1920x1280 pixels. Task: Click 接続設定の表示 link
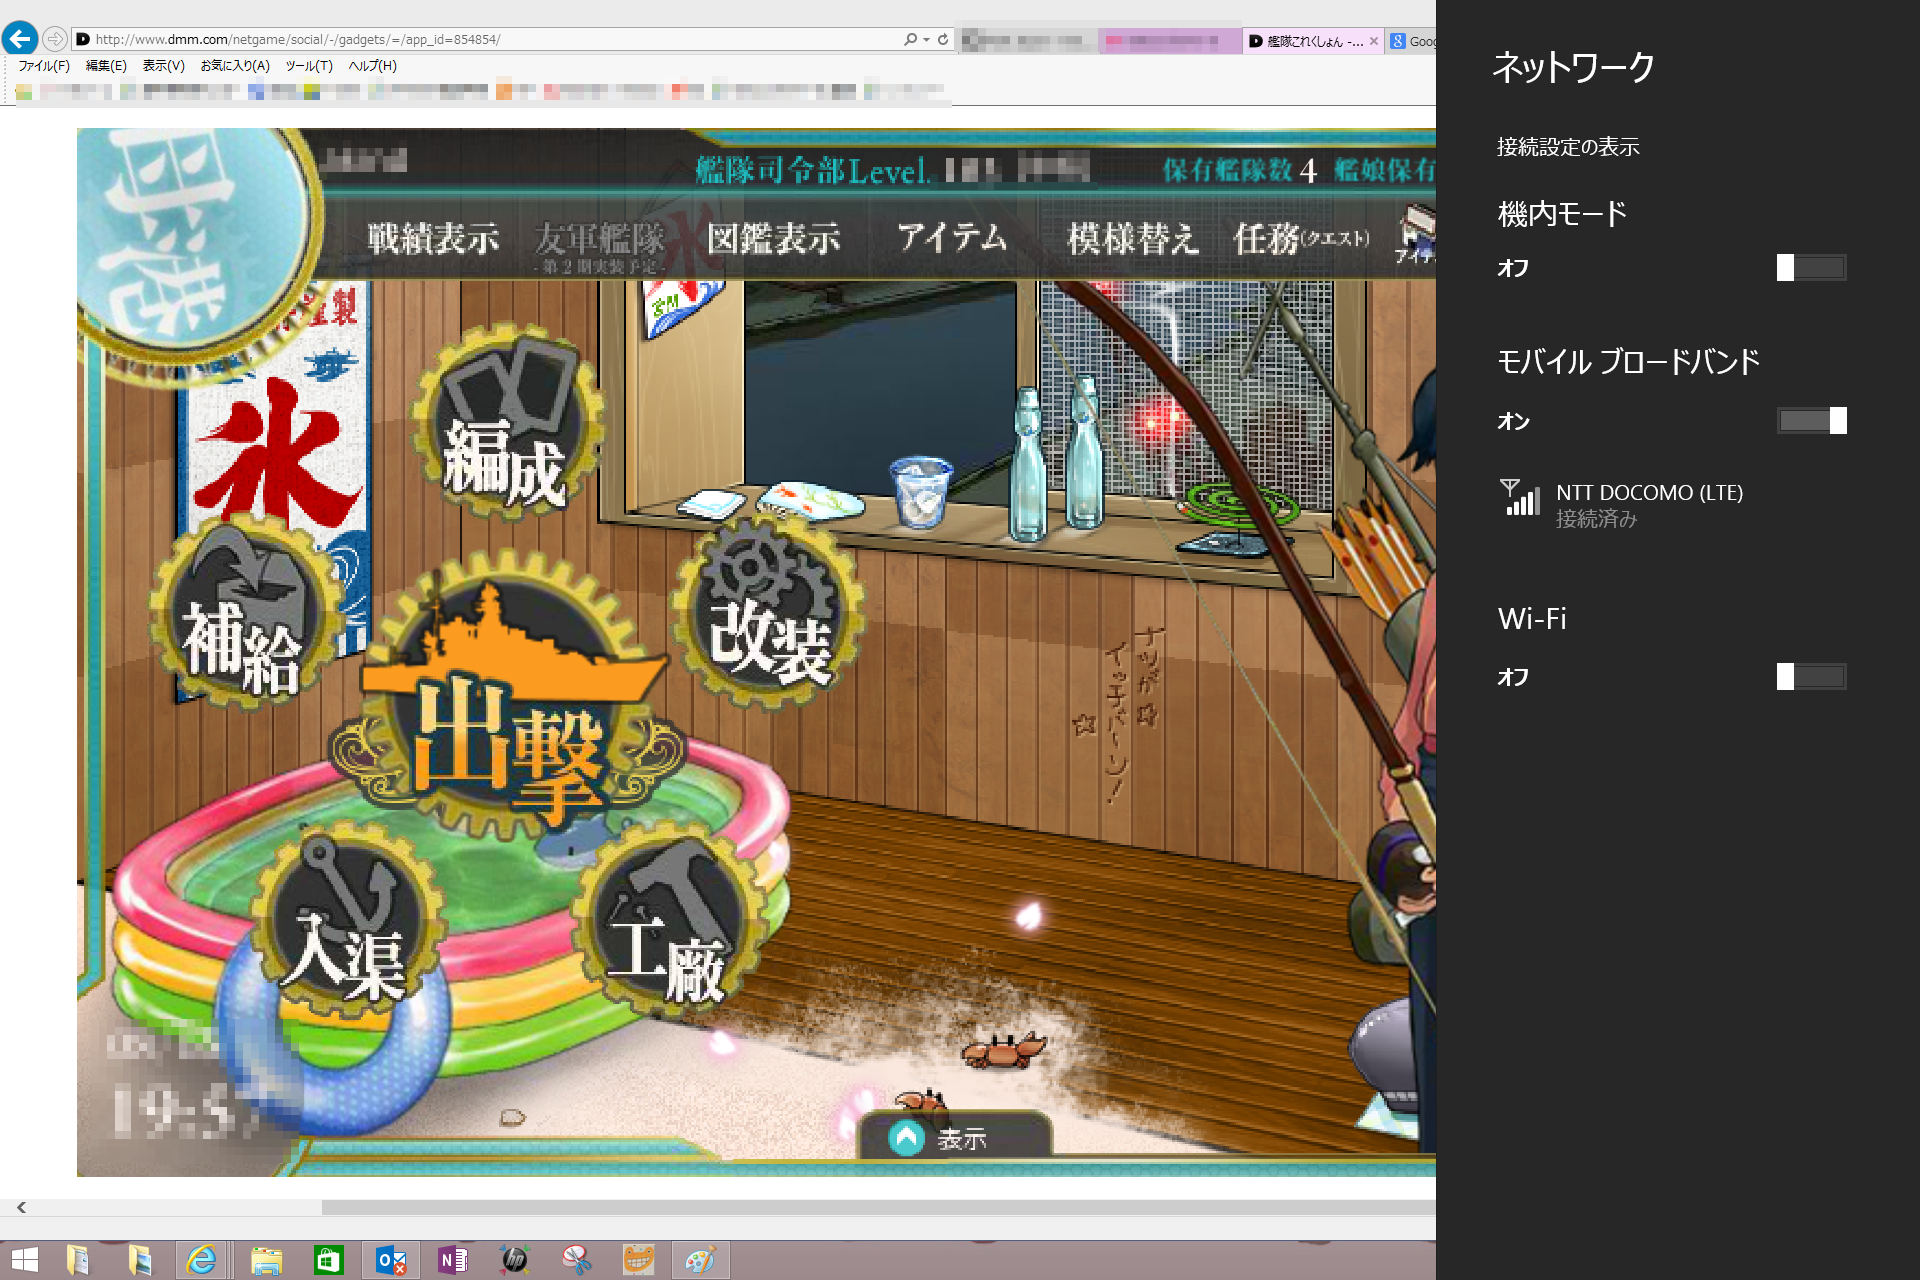1567,147
